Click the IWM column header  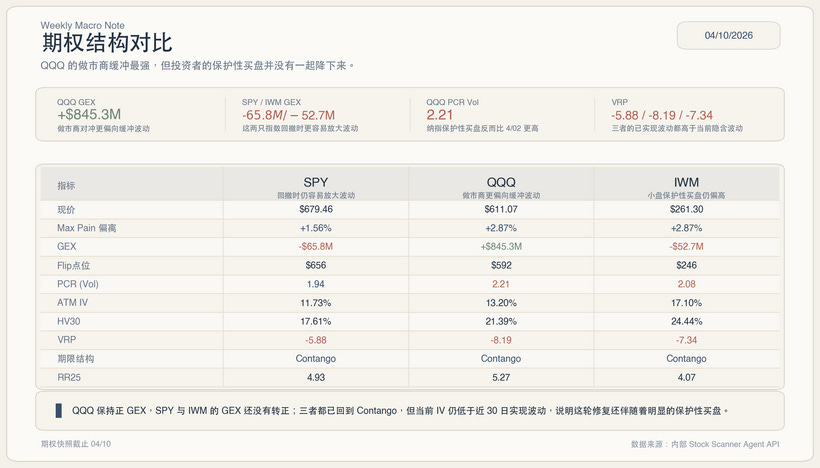686,182
